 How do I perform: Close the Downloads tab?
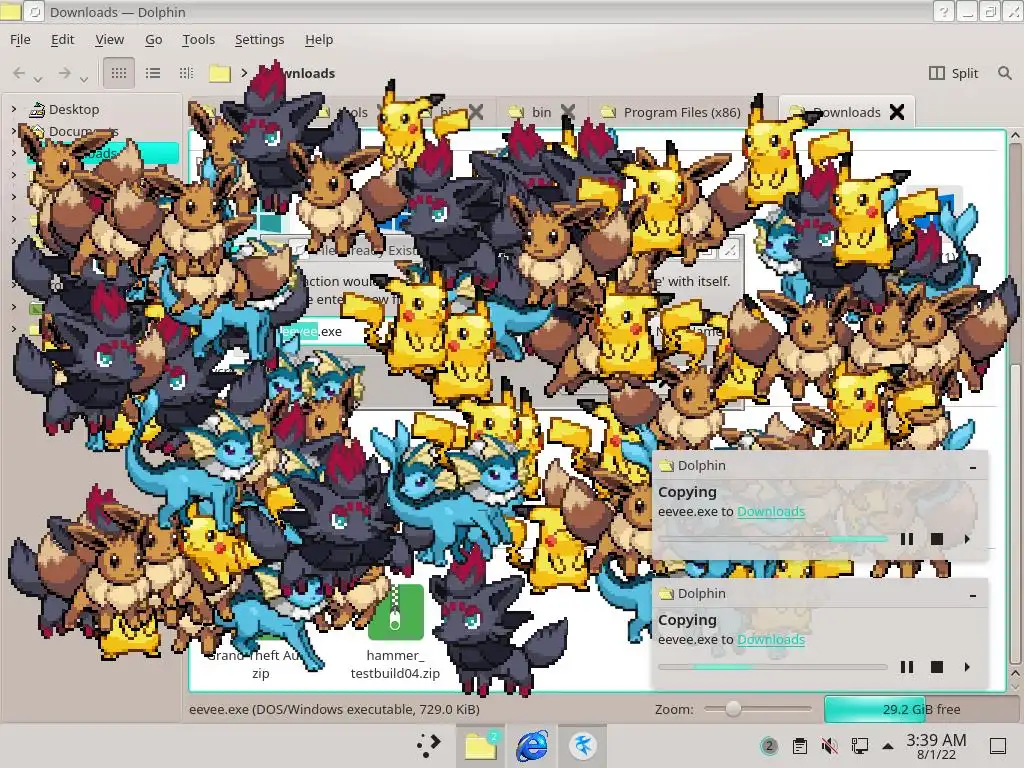coord(897,112)
